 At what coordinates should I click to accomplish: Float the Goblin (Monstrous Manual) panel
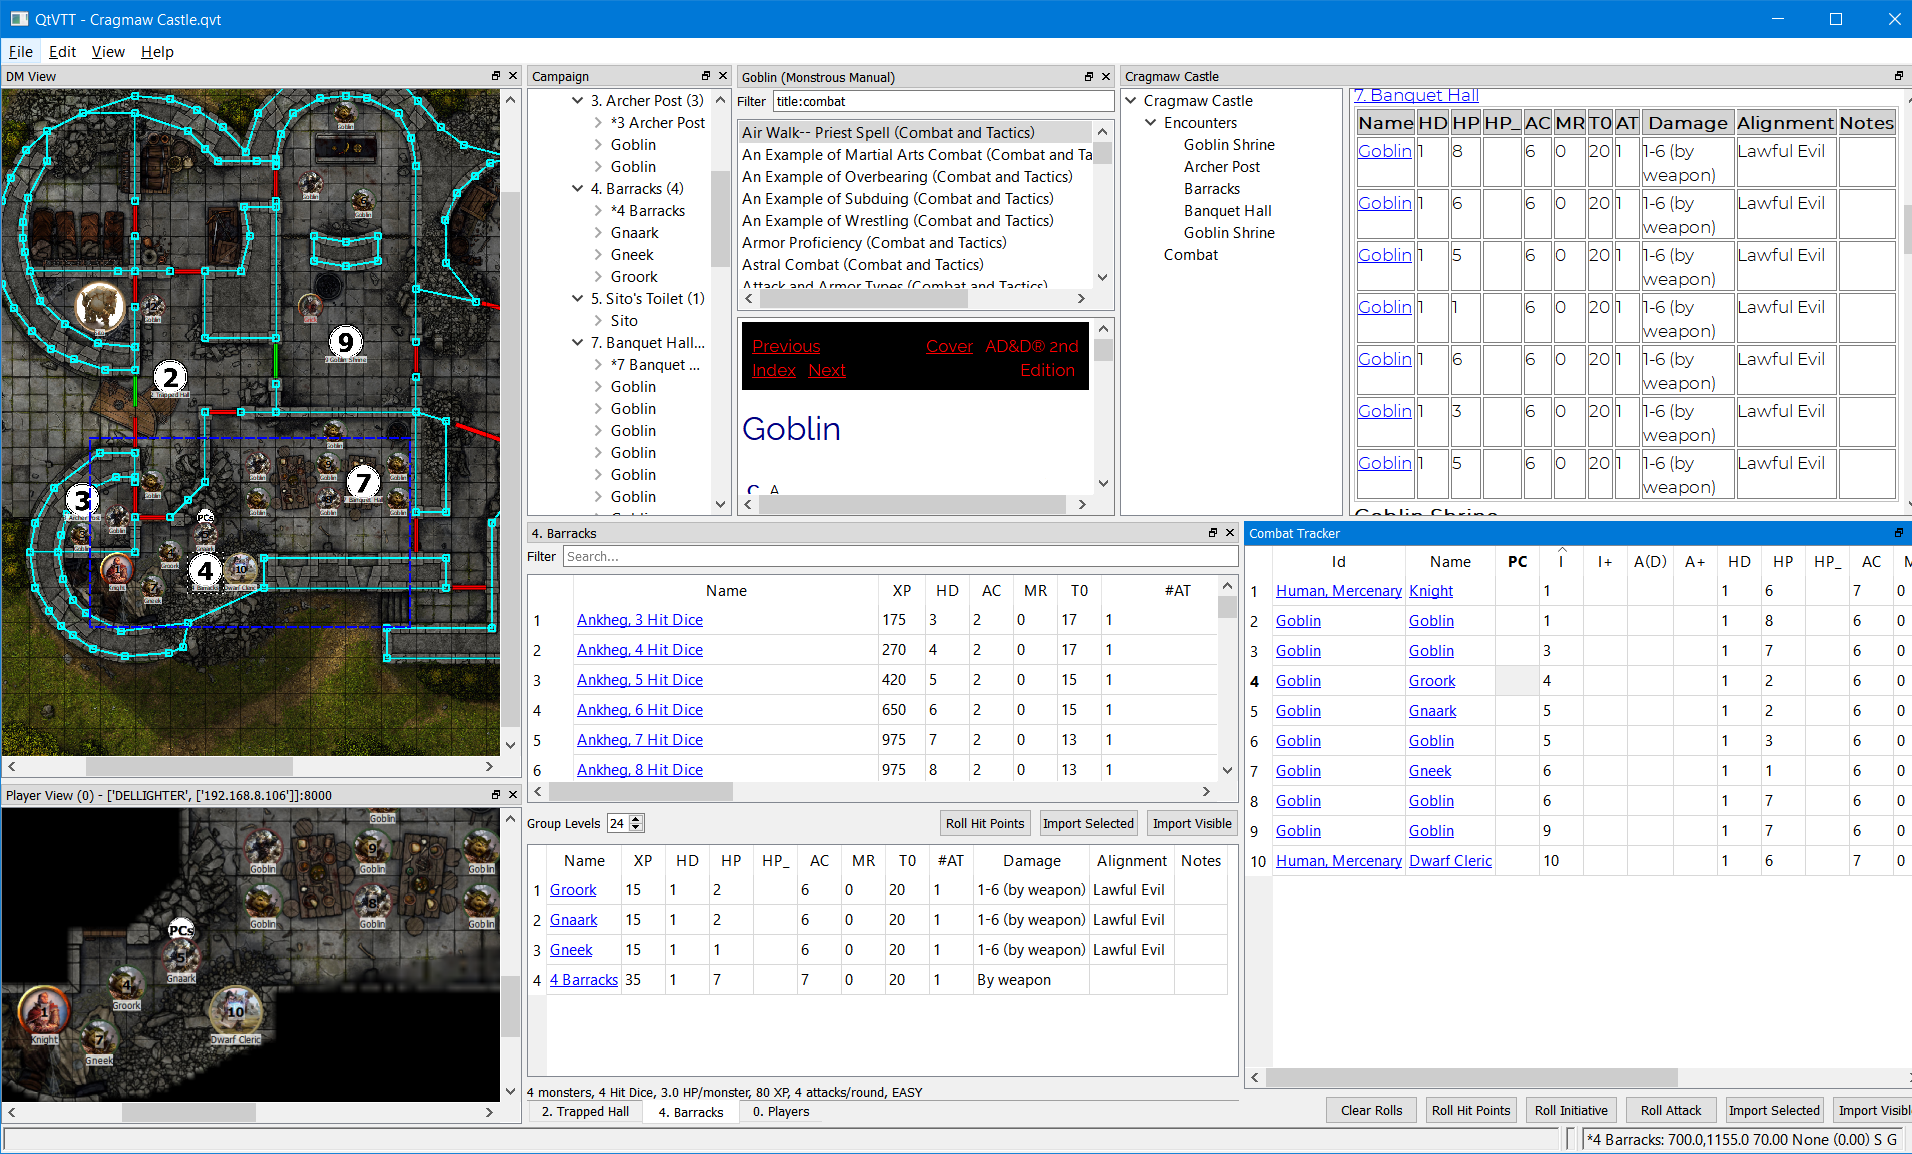coord(1089,77)
